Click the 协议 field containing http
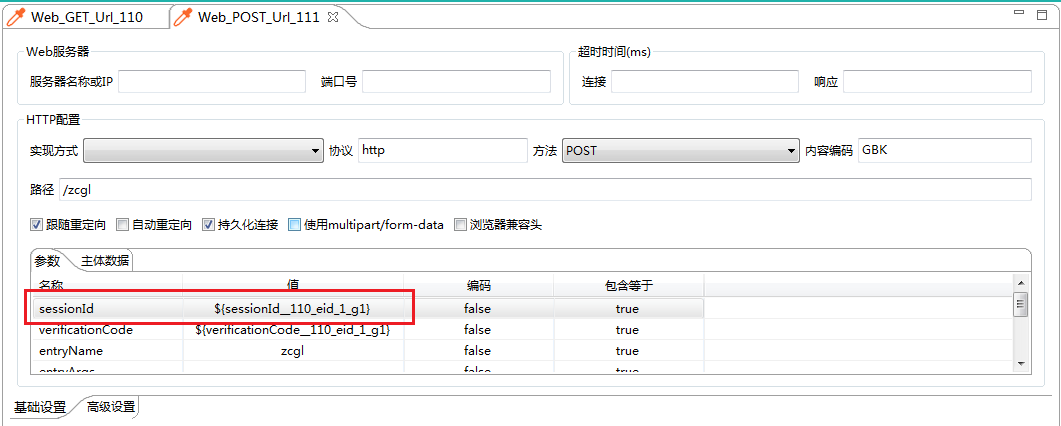The image size is (1061, 426). [443, 150]
